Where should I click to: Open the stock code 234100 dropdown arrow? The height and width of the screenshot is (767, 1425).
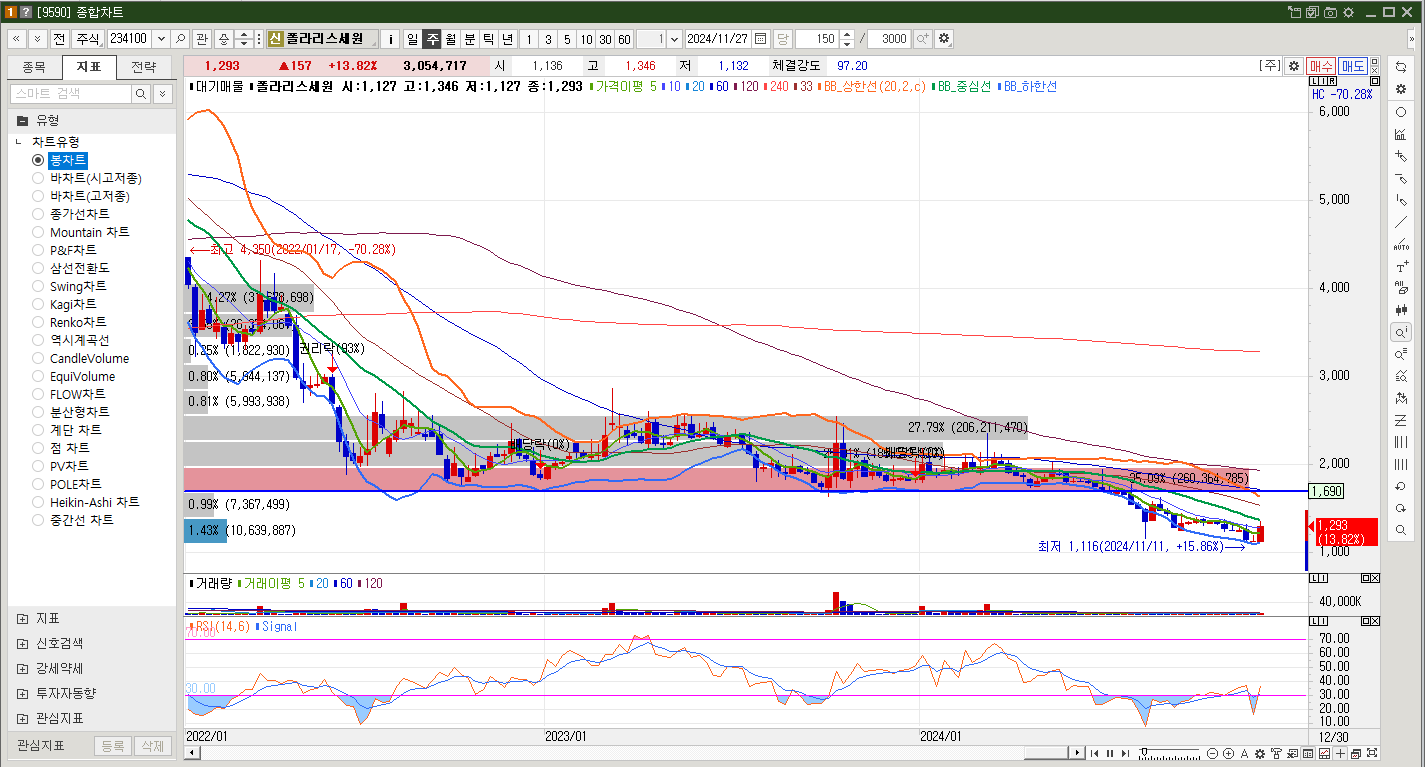pyautogui.click(x=161, y=39)
